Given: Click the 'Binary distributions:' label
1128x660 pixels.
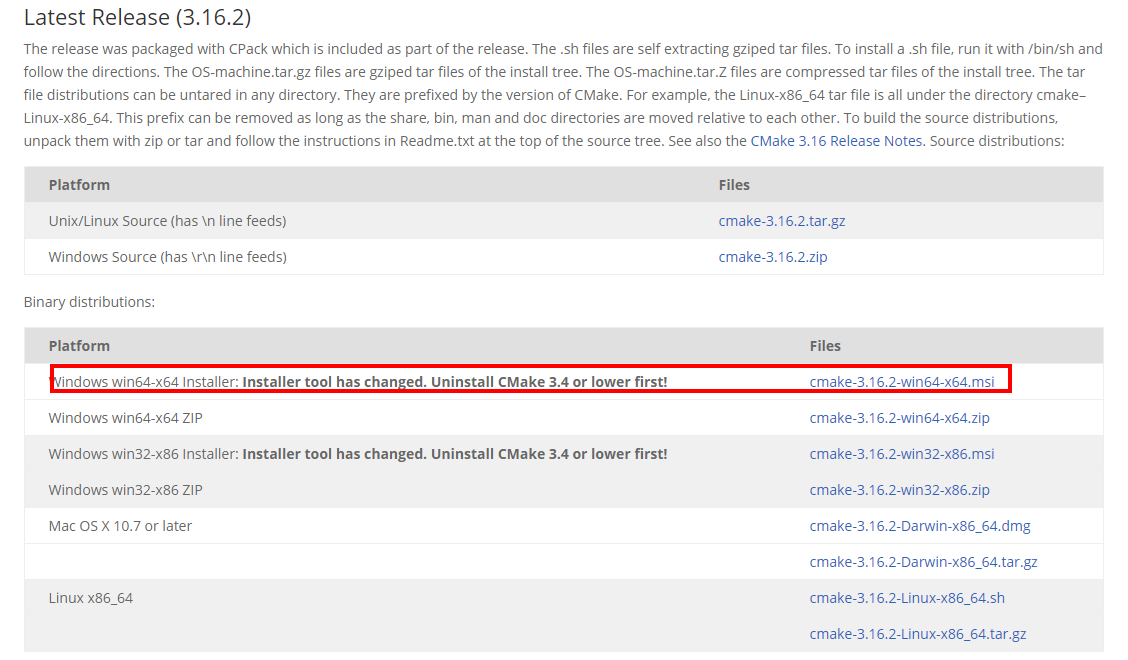Looking at the screenshot, I should [89, 302].
